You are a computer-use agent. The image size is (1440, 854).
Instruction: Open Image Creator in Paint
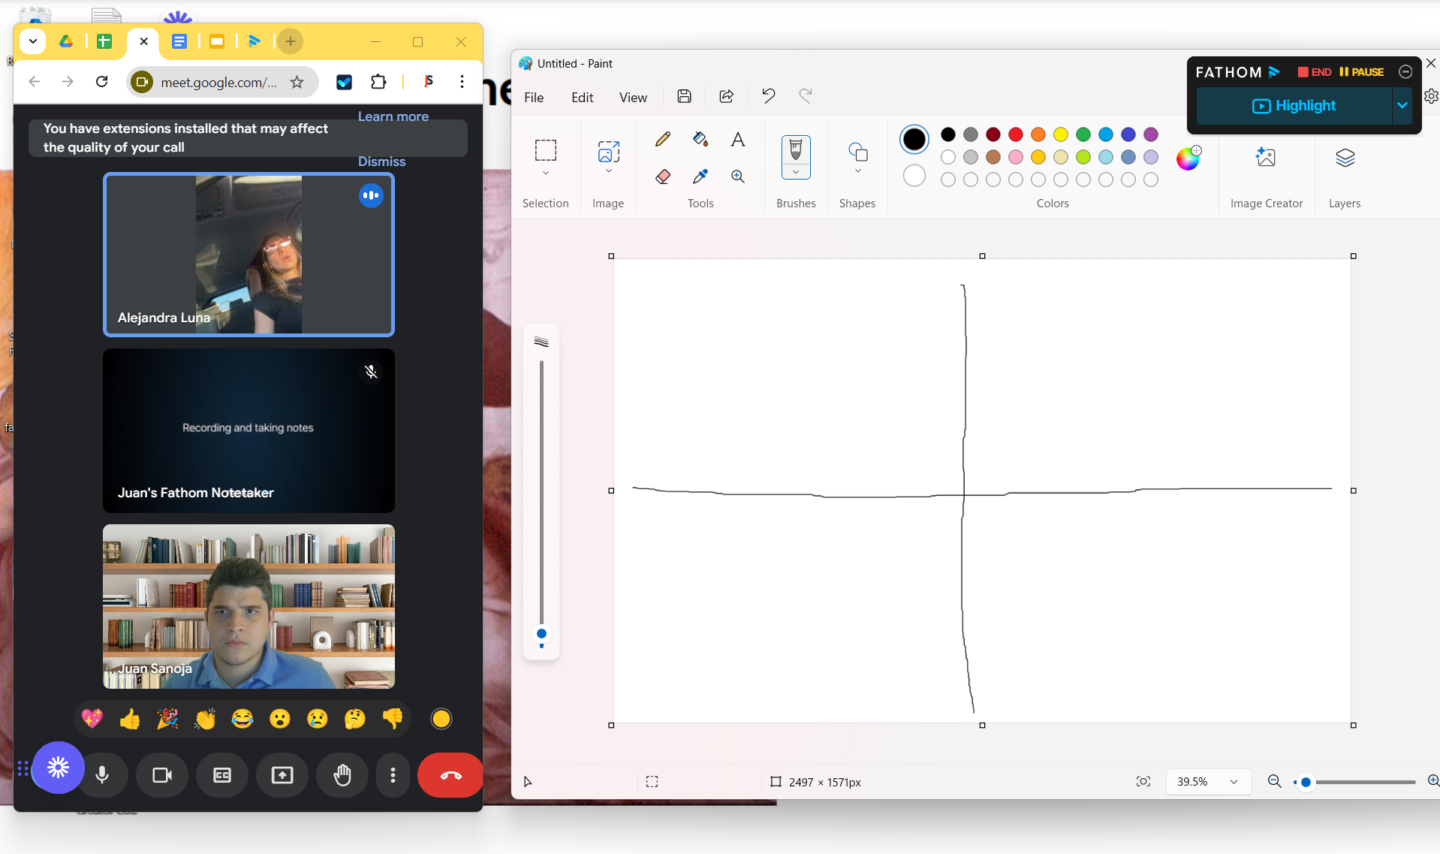coord(1266,157)
